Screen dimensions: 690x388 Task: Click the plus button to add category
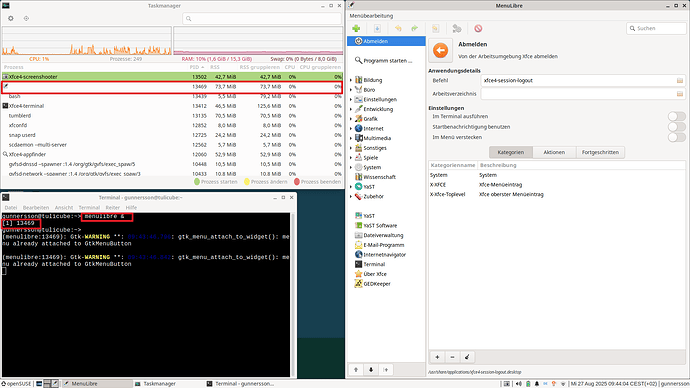pos(437,357)
